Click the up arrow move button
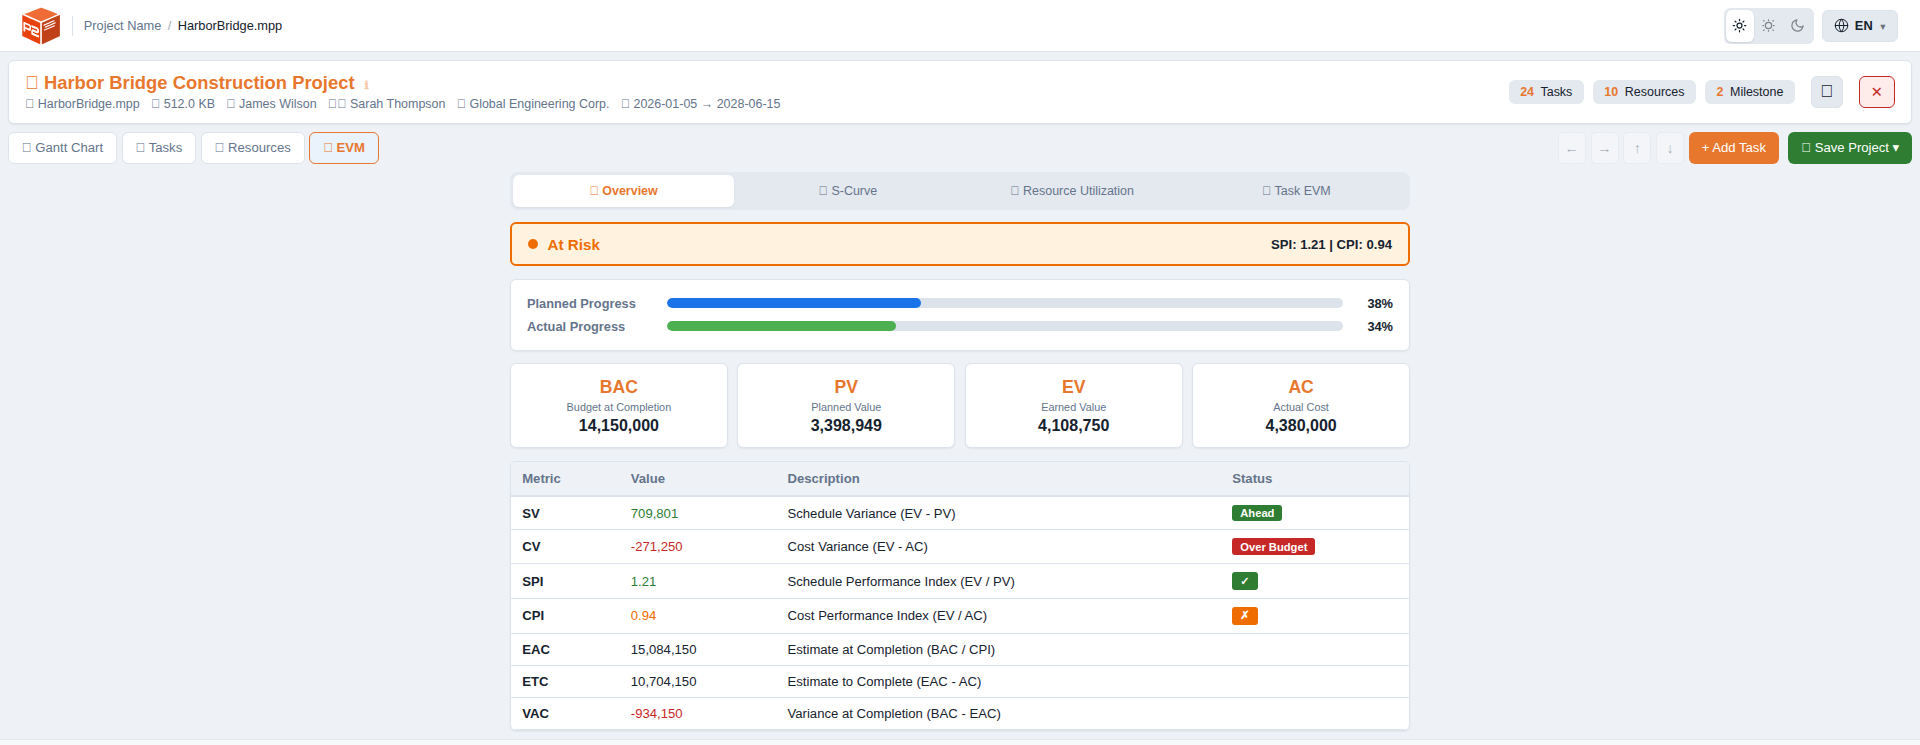 (1637, 148)
